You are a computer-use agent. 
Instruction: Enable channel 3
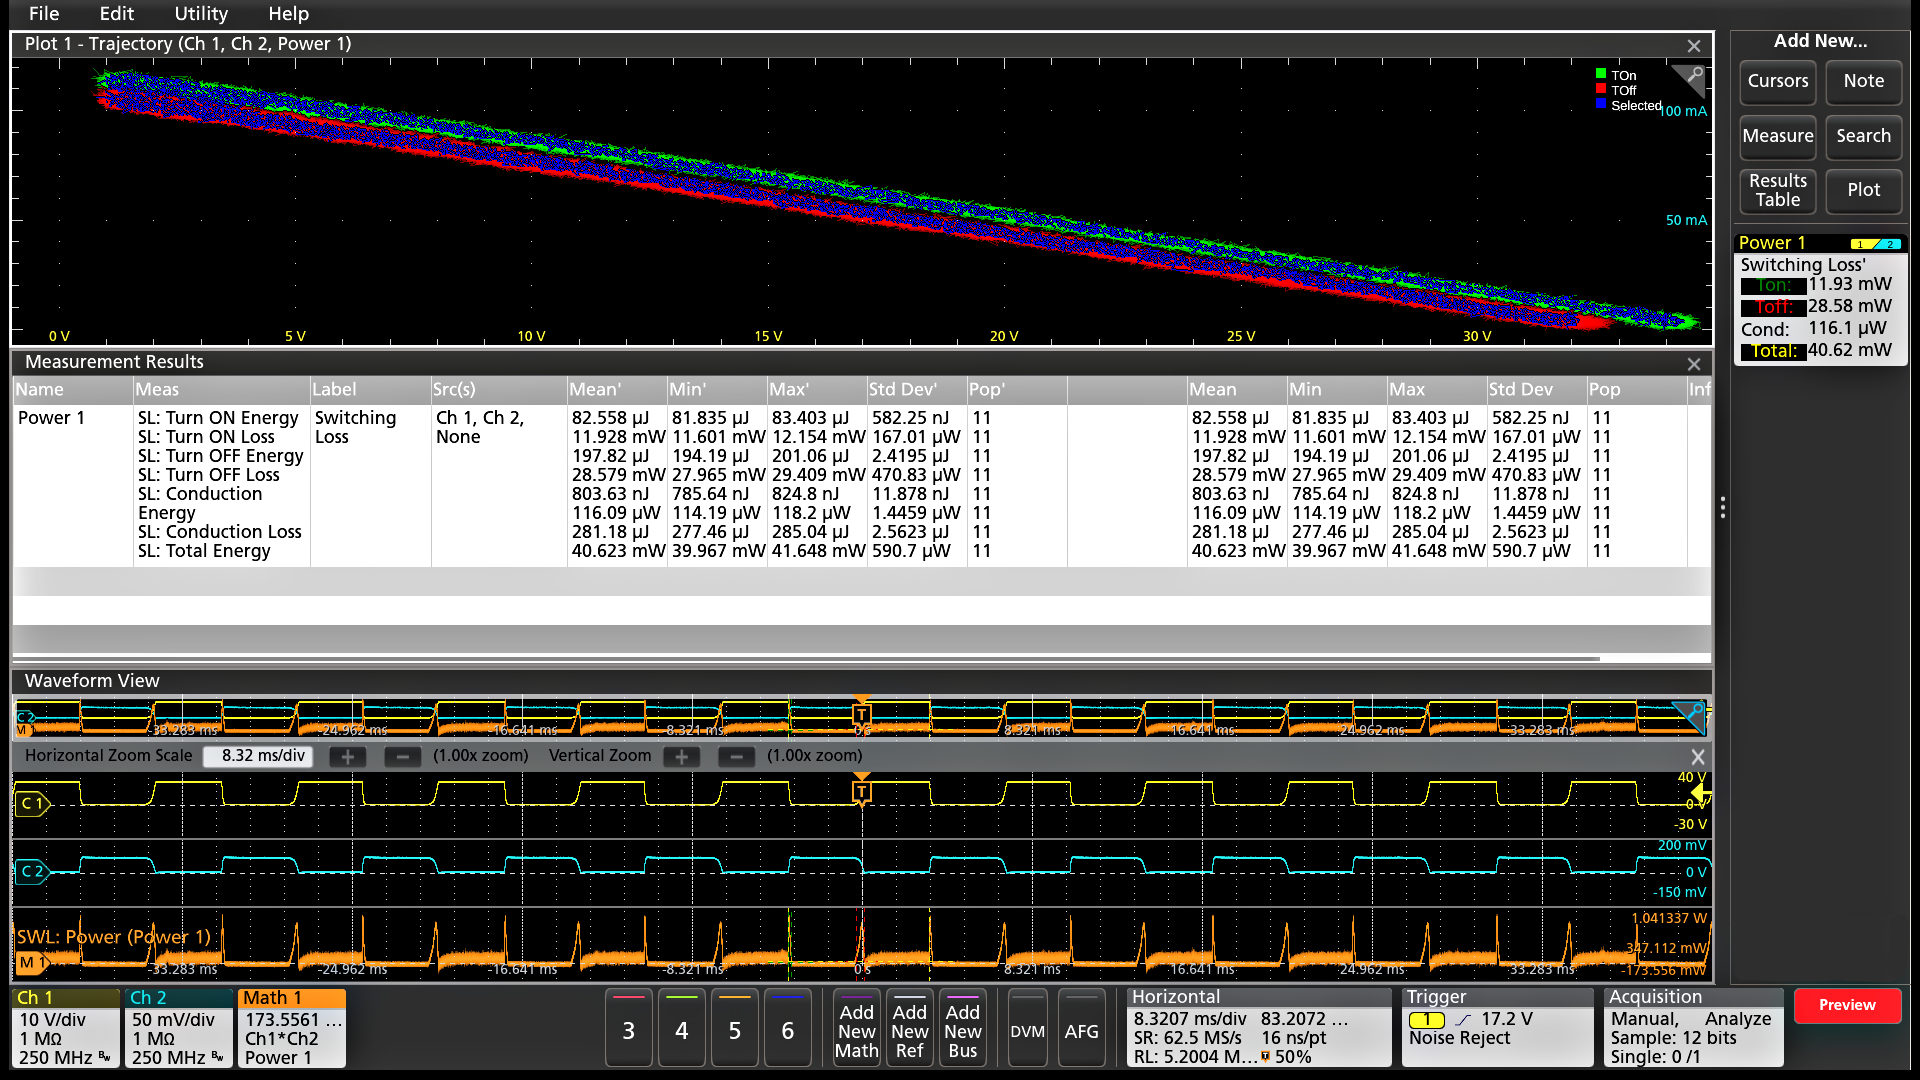[628, 1028]
